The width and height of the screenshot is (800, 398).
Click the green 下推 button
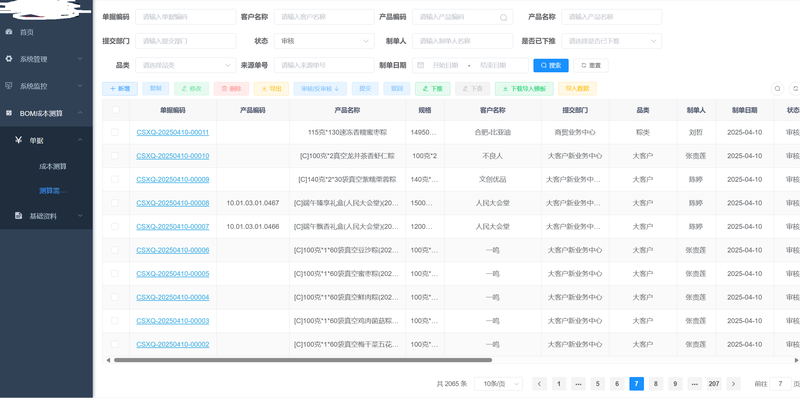(x=433, y=89)
